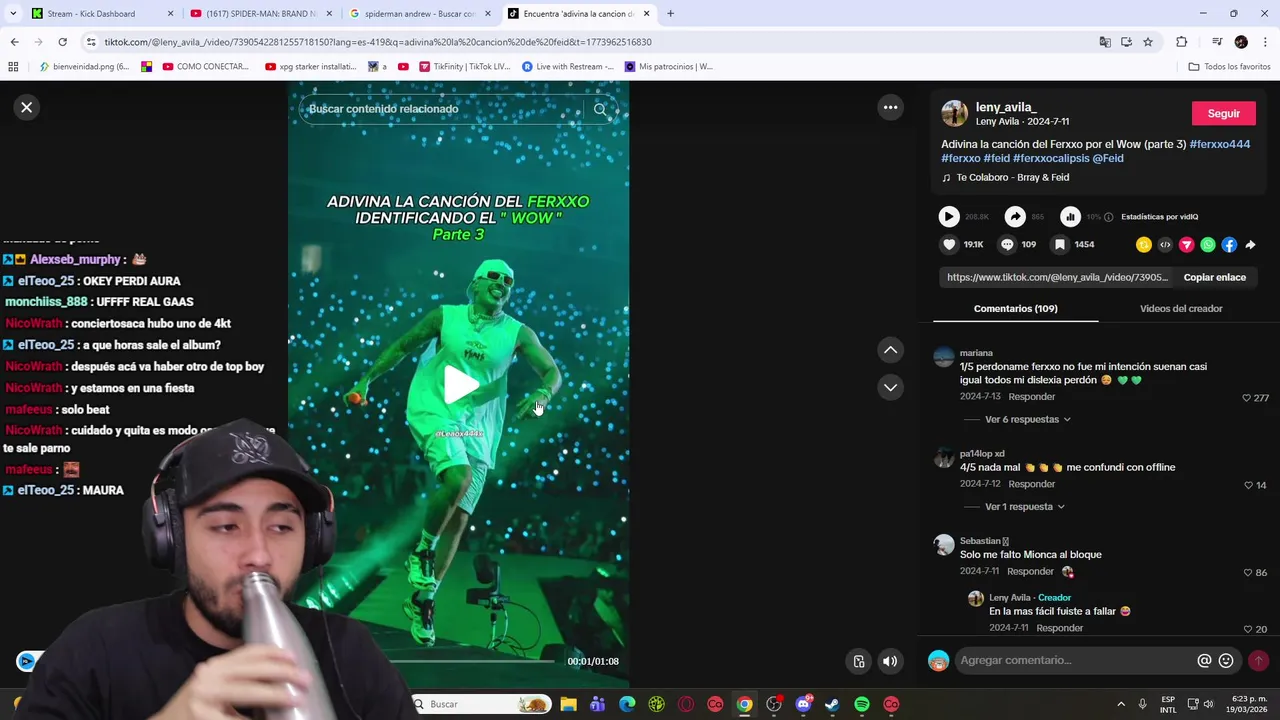Open Discord from taskbar
Screen dimensions: 1280x720
[803, 704]
